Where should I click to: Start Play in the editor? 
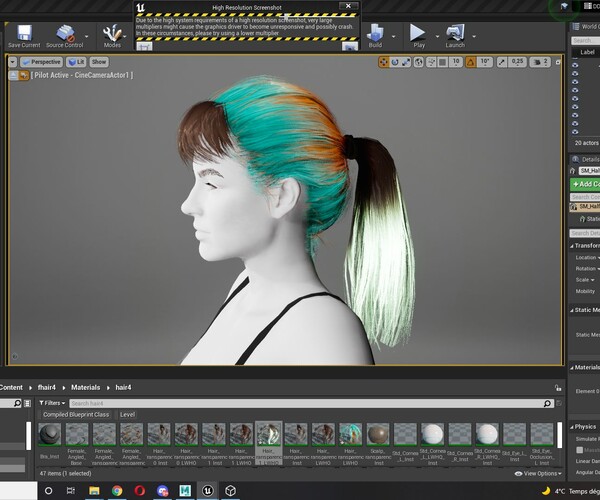(x=418, y=36)
